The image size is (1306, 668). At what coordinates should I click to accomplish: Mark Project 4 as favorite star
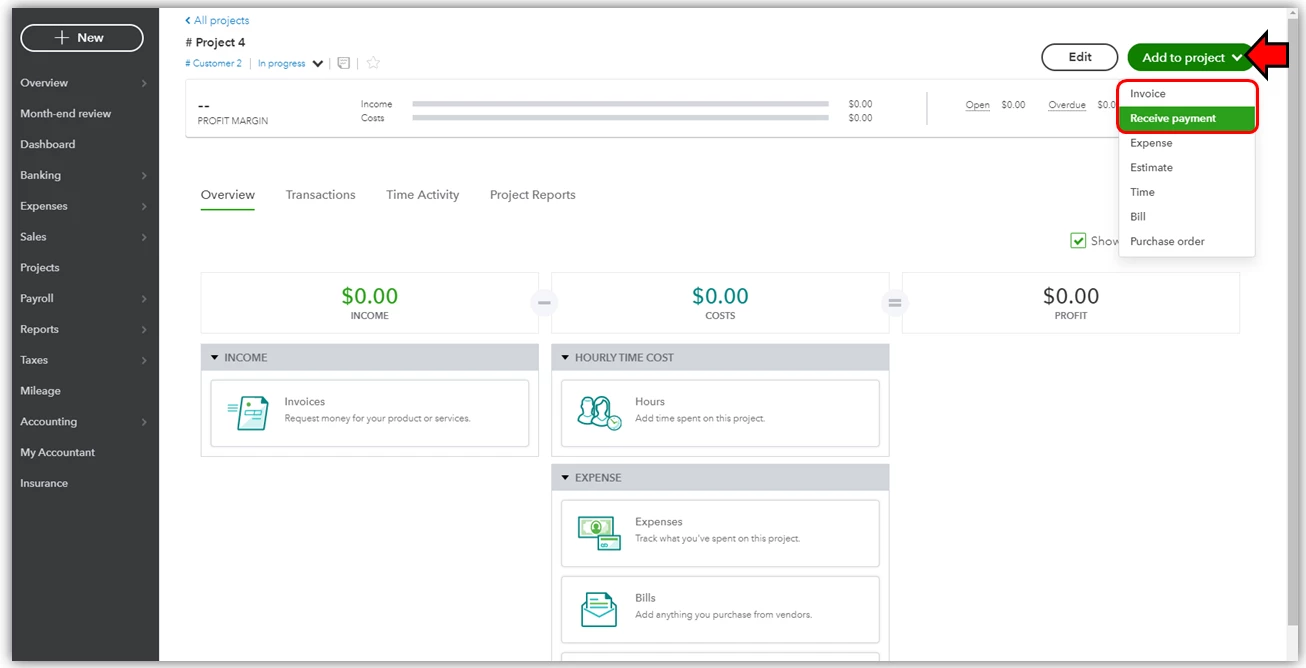pos(373,63)
